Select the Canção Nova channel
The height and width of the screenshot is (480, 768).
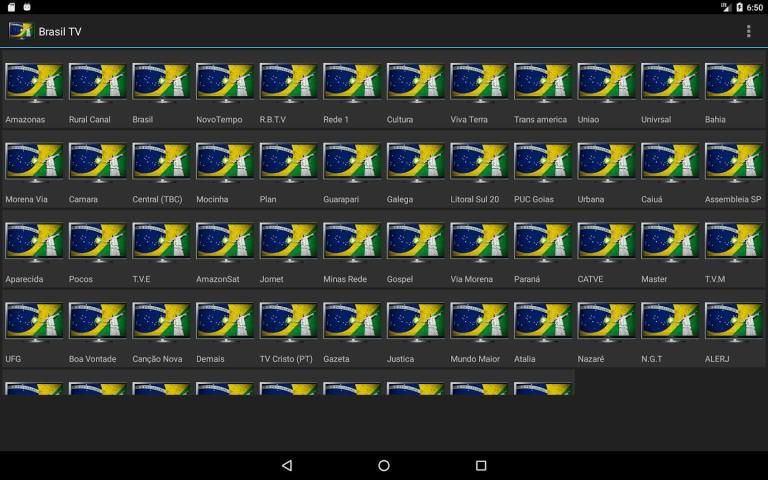(161, 324)
